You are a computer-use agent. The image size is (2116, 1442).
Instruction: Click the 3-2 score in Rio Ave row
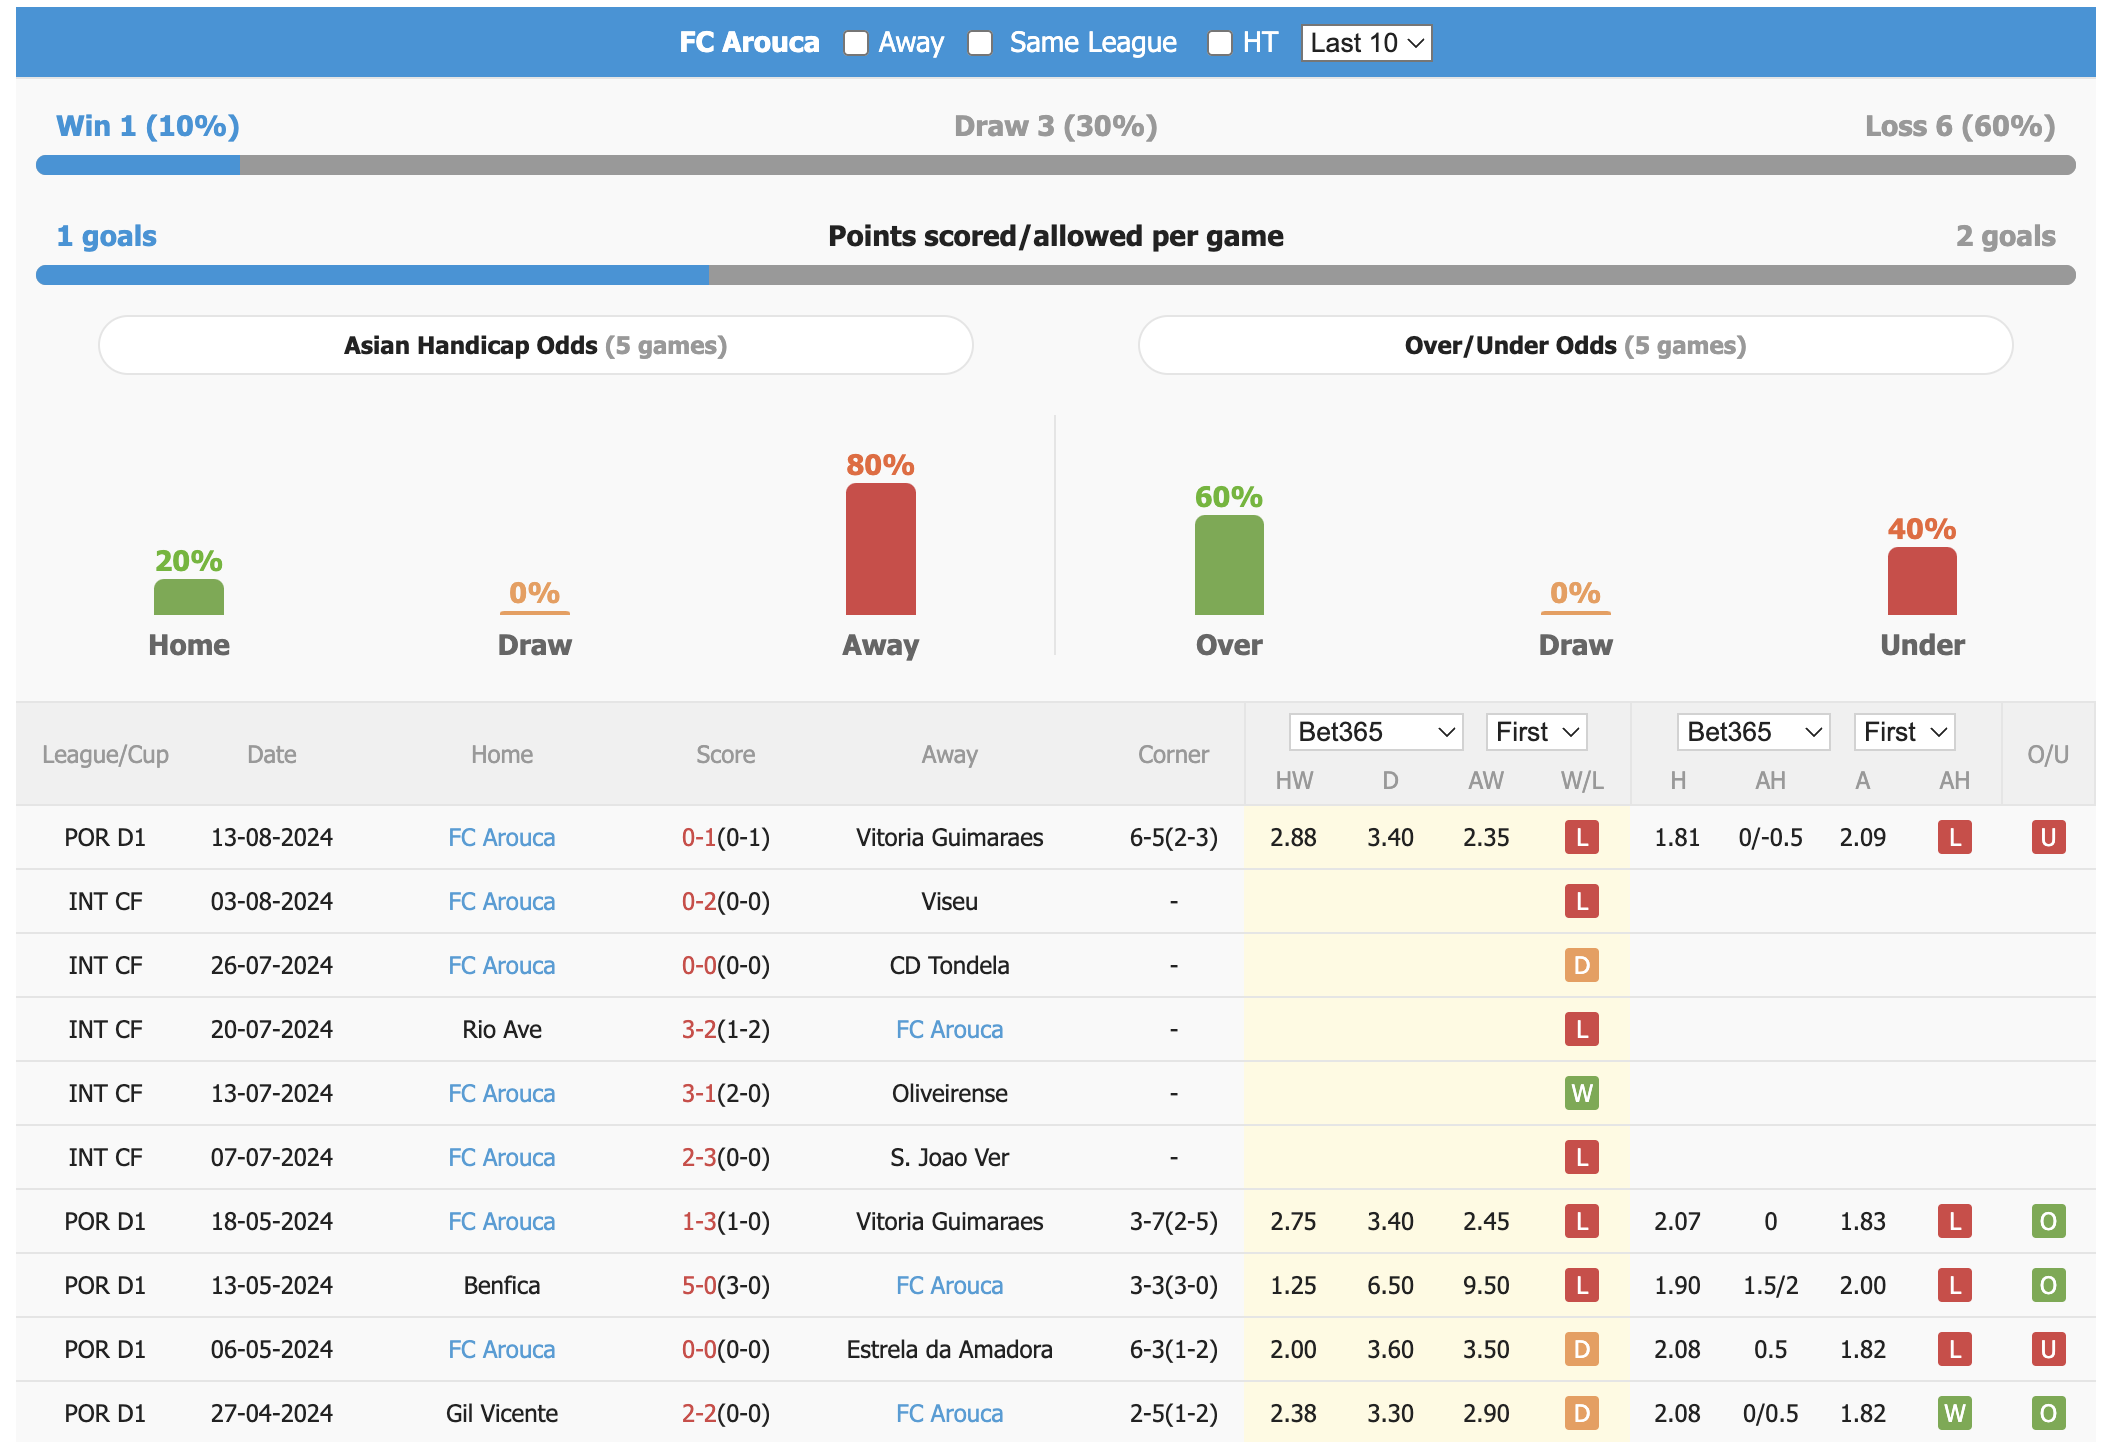699,1029
